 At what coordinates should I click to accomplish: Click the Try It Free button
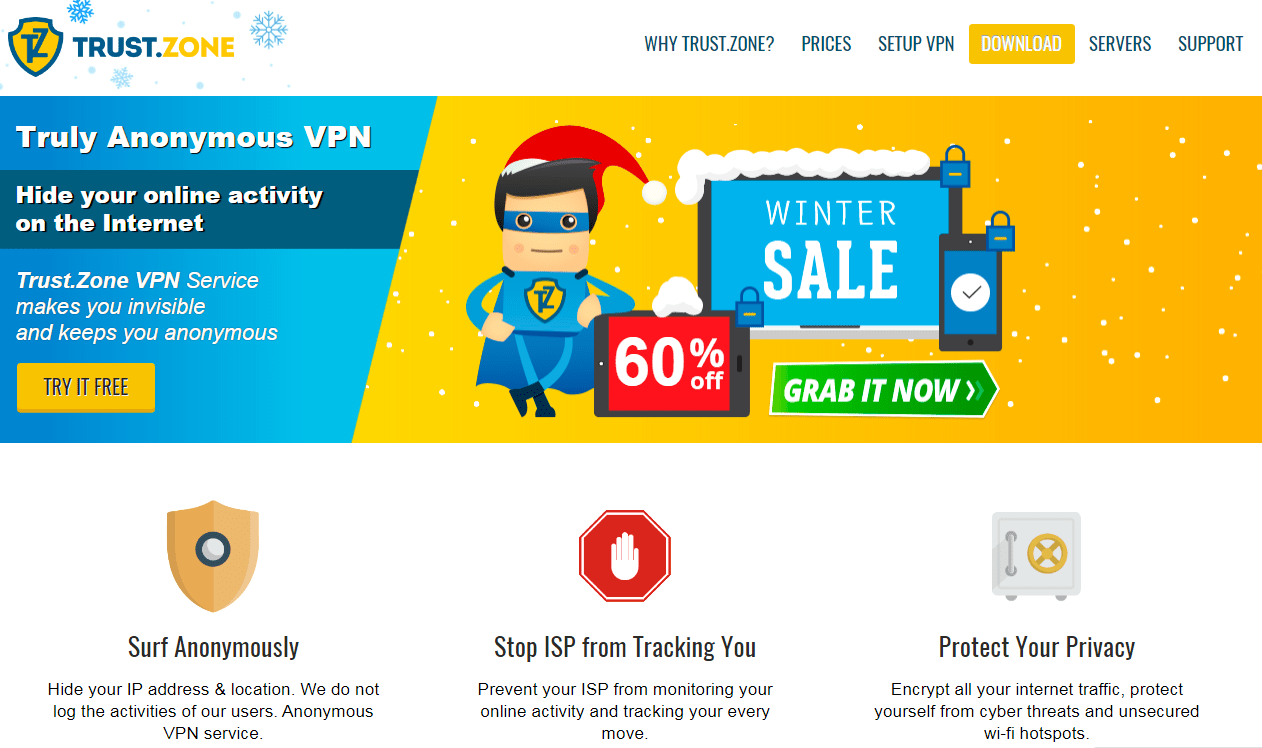86,387
